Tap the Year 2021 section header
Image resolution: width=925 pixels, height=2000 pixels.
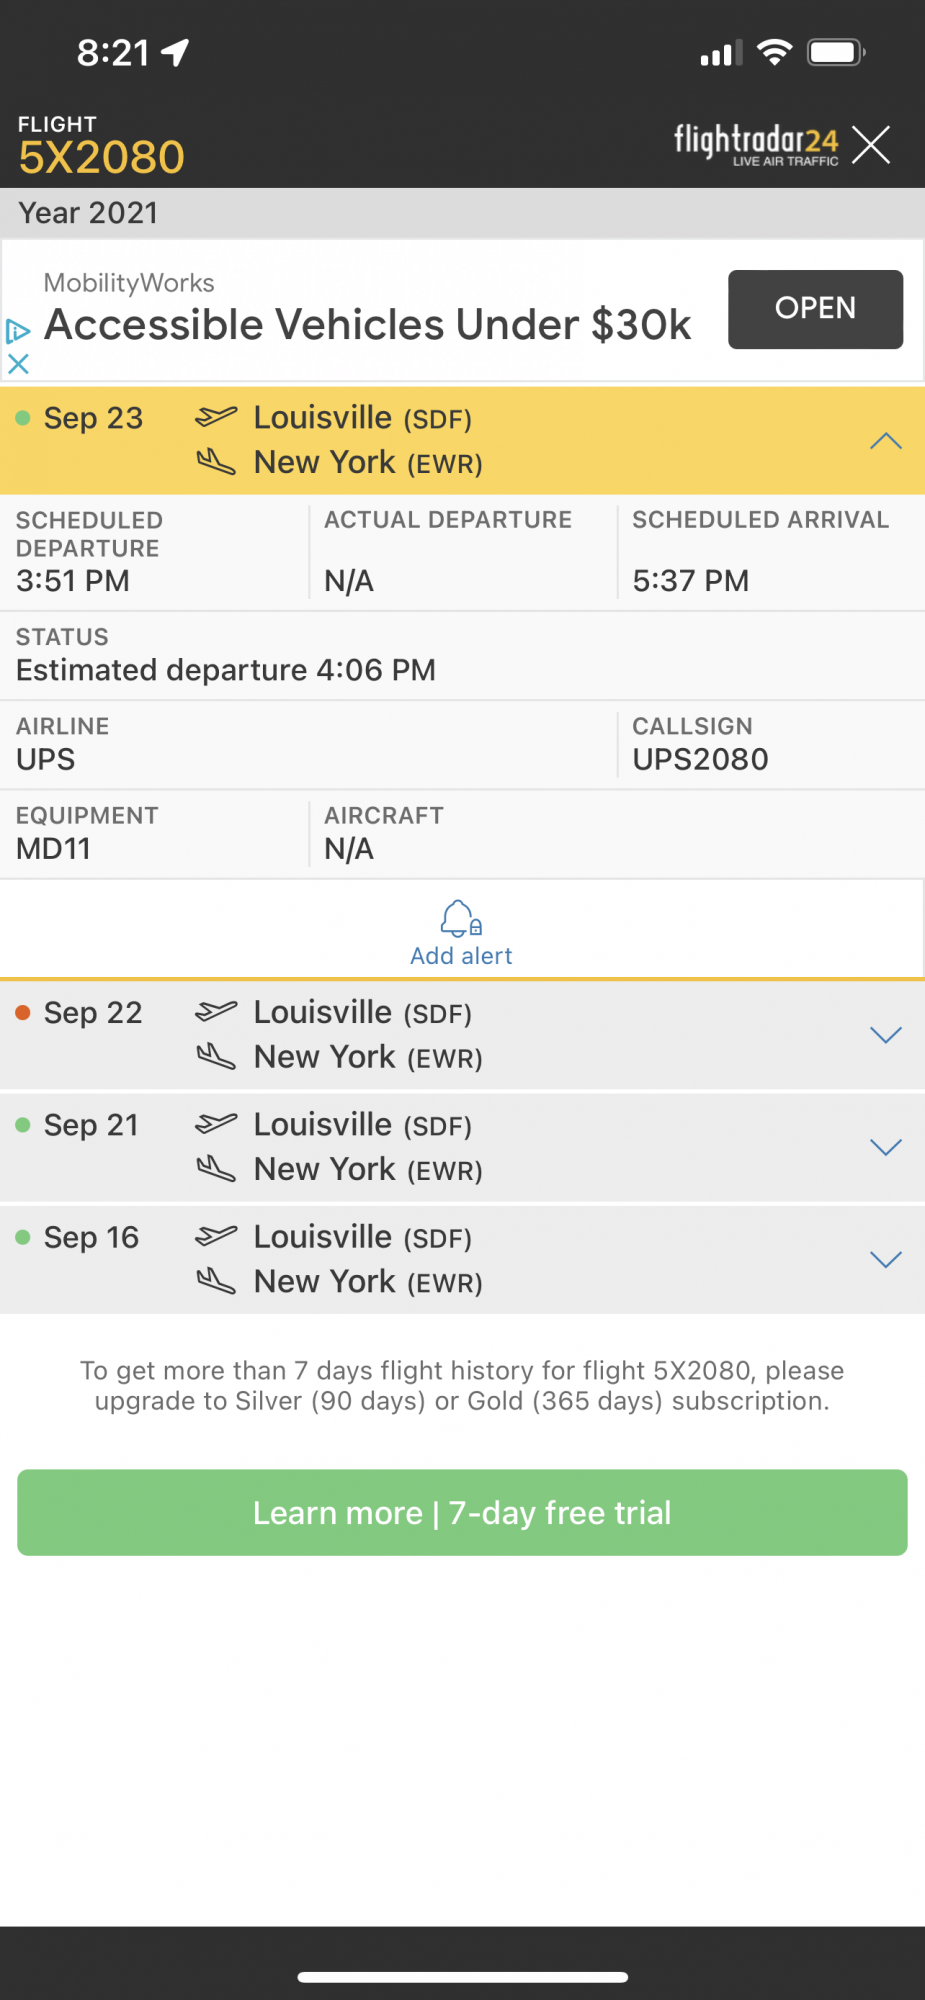click(88, 213)
